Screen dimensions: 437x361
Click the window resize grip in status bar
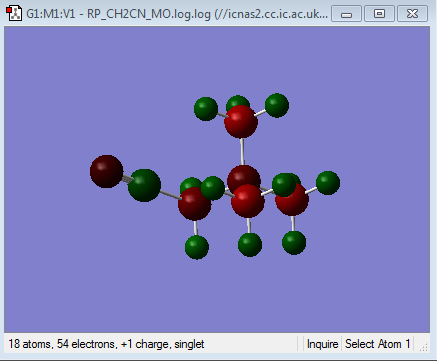click(423, 347)
